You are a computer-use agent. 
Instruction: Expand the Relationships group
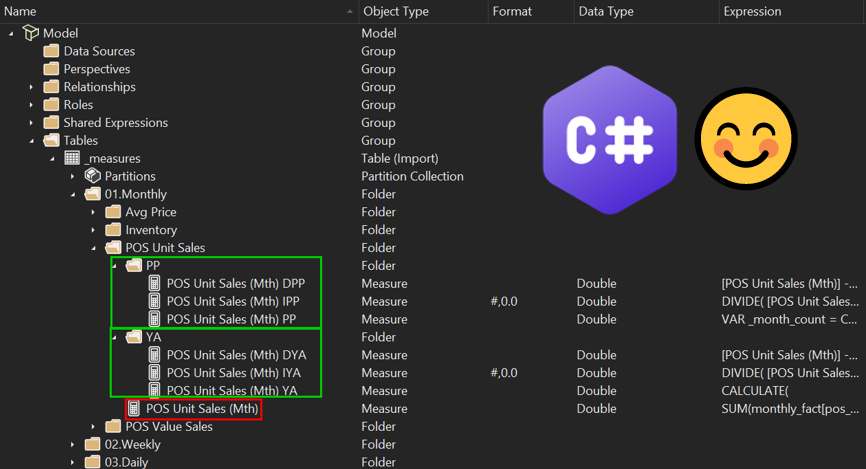31,87
